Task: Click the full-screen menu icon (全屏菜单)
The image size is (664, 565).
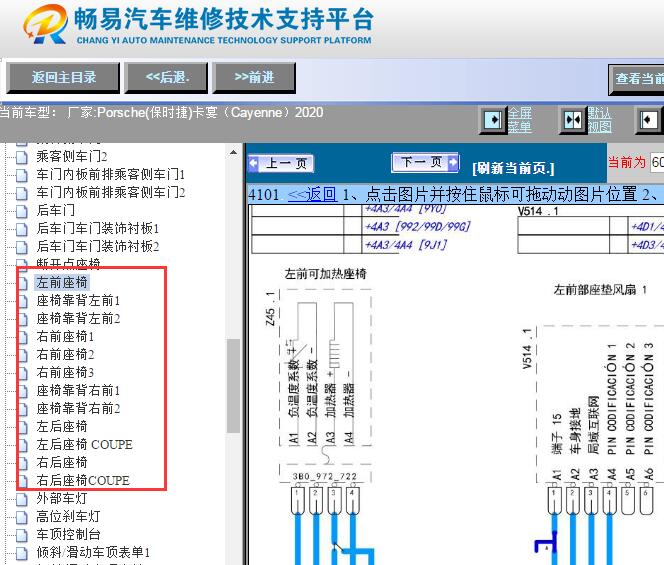Action: 493,120
